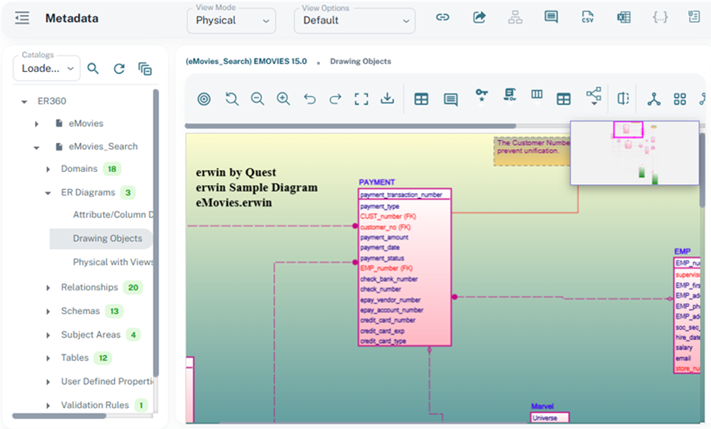Image resolution: width=711 pixels, height=429 pixels.
Task: Collapse the sidebar with the menu icon
Action: [x=22, y=18]
